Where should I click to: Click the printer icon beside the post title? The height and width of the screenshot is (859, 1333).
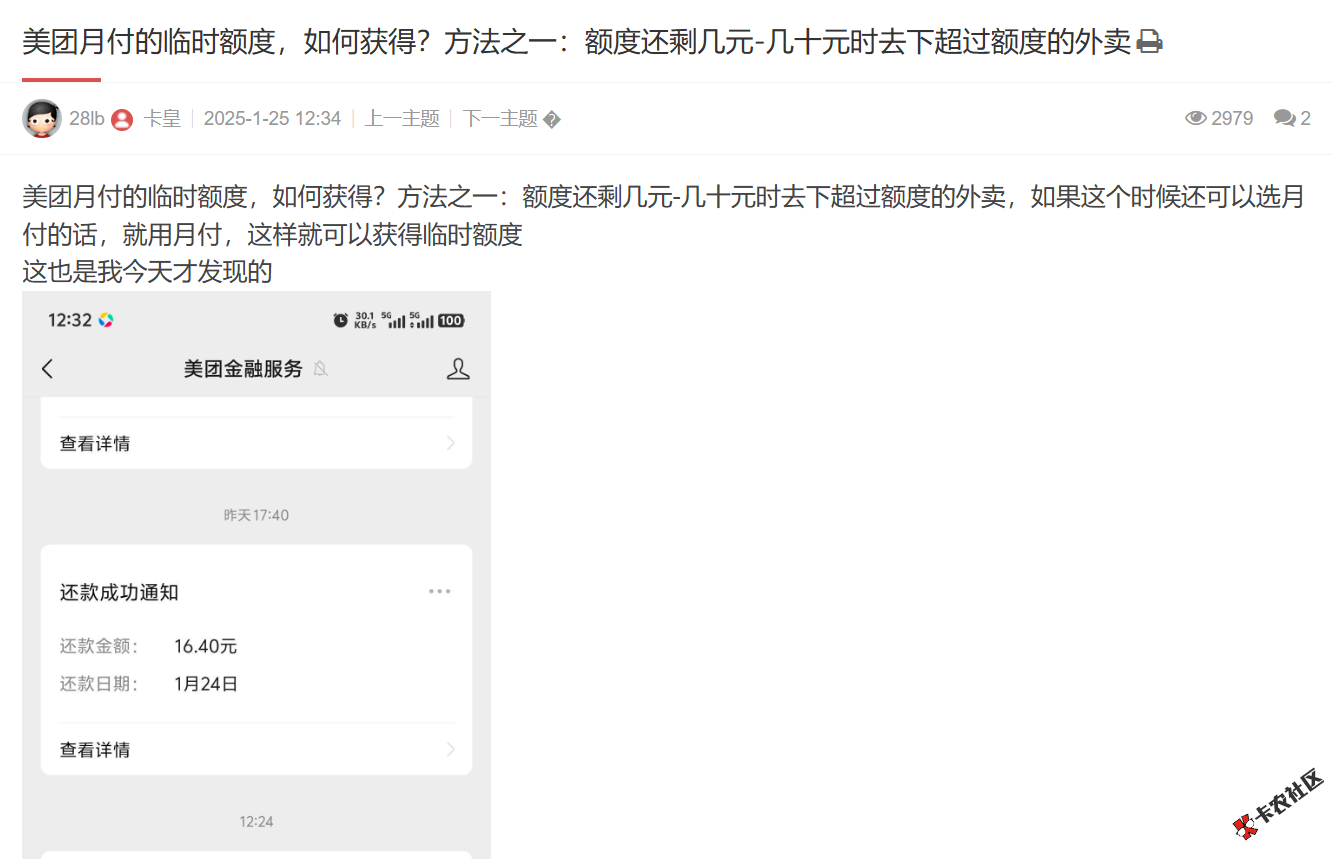click(x=1148, y=41)
